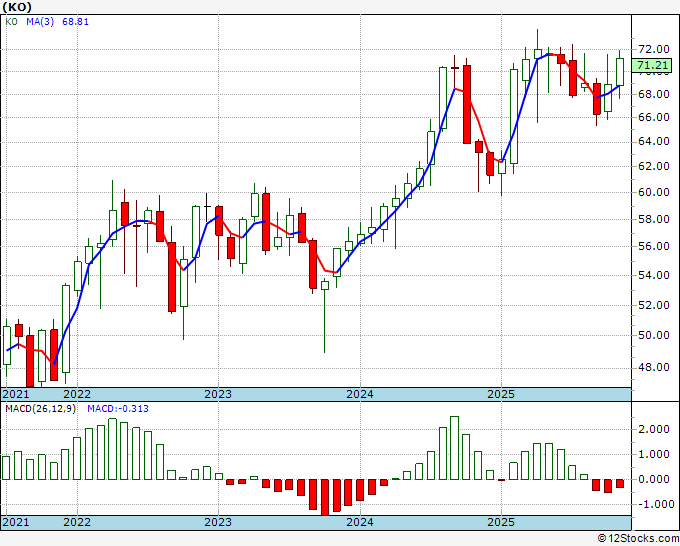Click the MACD:-0.313 value label
680x546 pixels.
(x=118, y=409)
